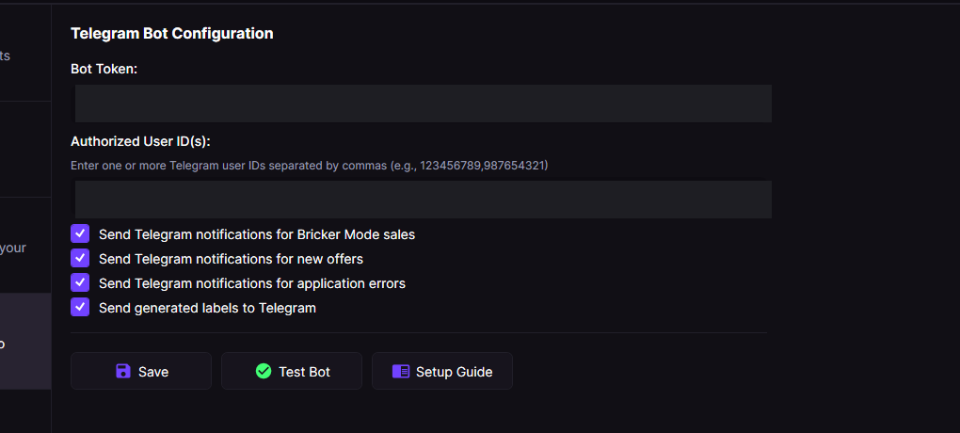Select the highlighted sidebar section at bottom left
The width and height of the screenshot is (960, 433).
(25, 341)
